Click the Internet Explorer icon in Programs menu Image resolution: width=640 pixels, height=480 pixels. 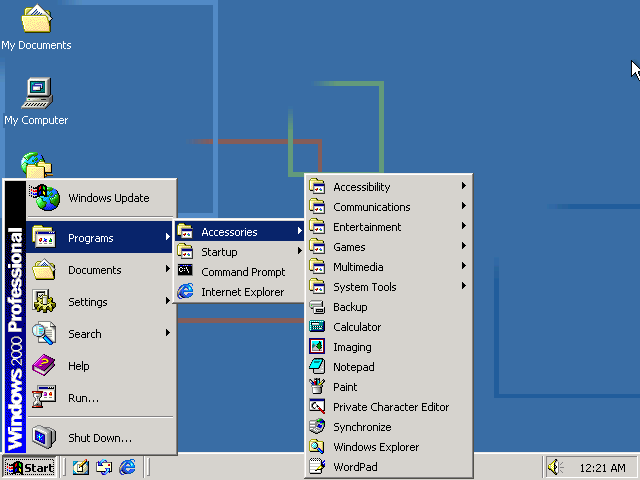[x=185, y=291]
